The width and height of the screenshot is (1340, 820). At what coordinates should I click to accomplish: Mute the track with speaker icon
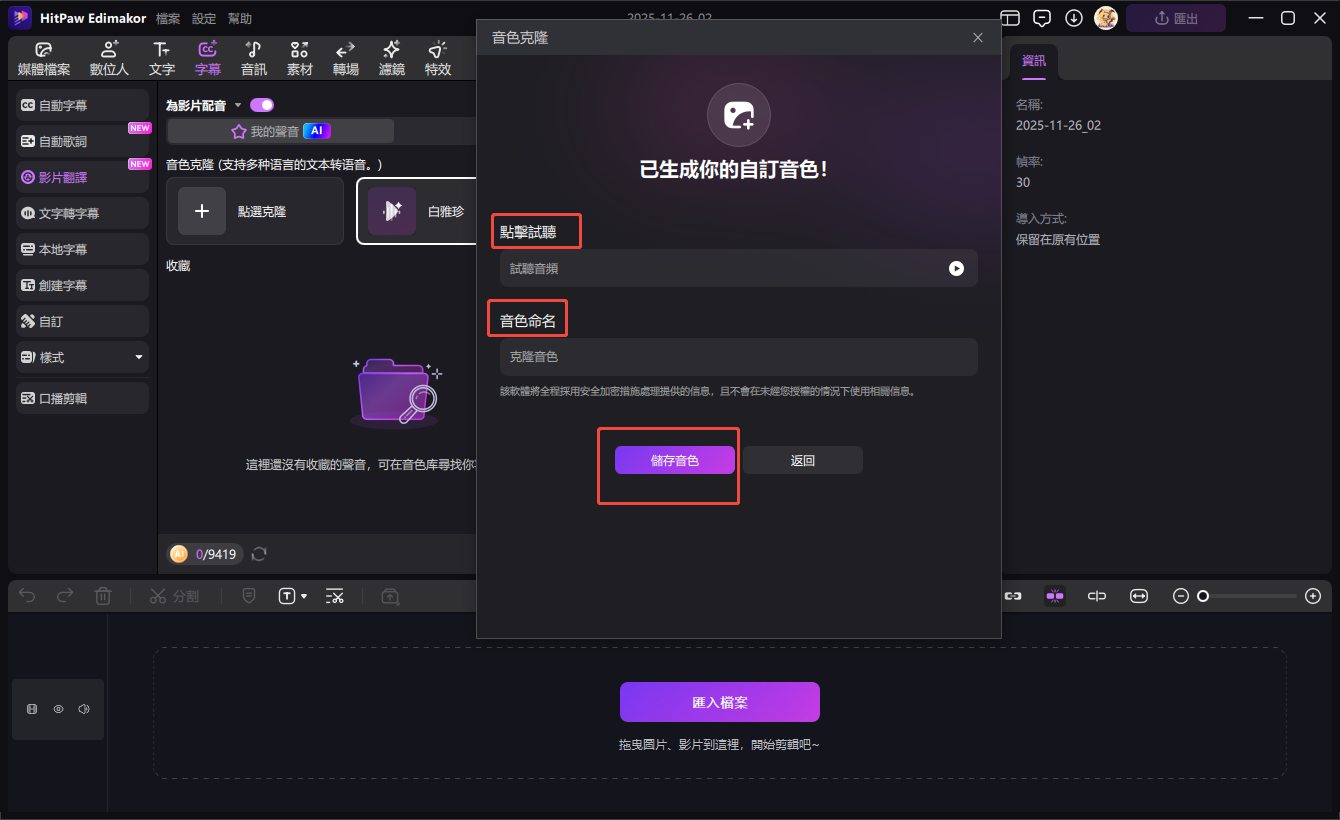[84, 709]
